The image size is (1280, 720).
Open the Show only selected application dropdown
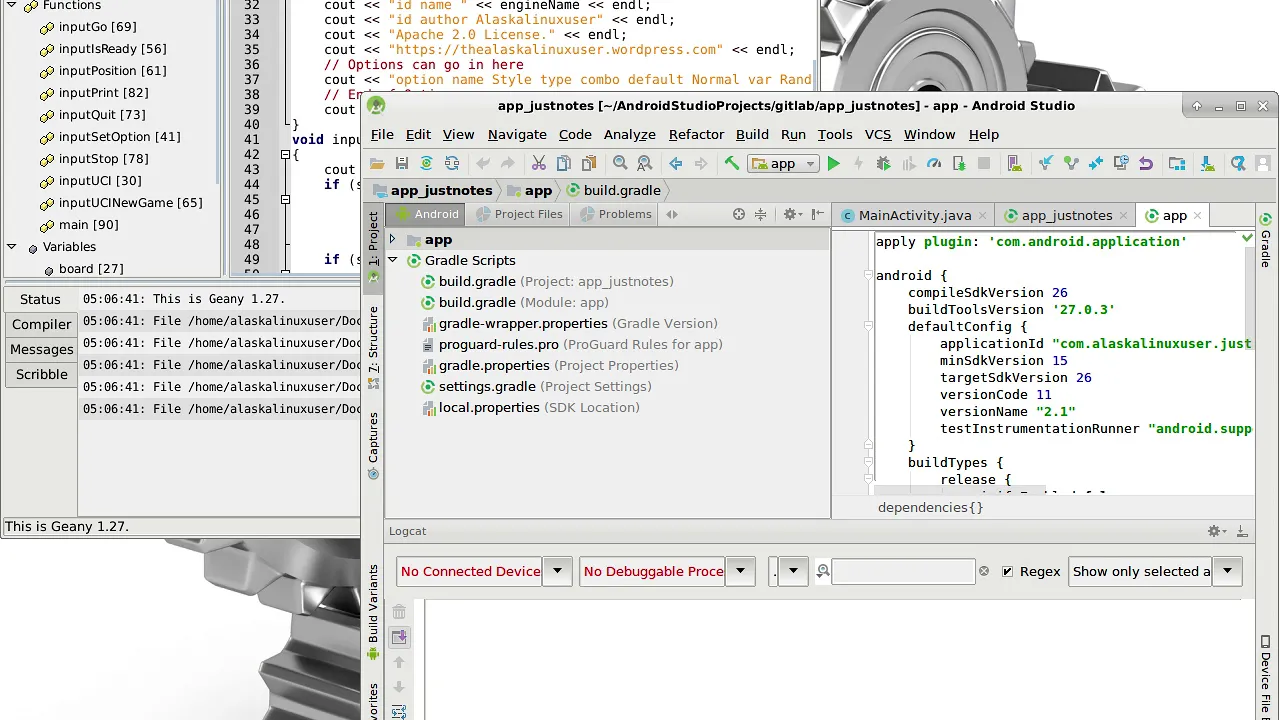pos(1155,571)
